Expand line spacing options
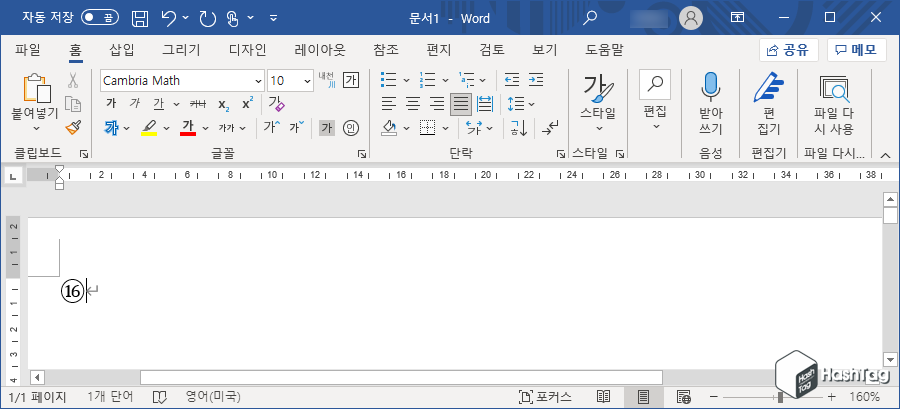900x409 pixels. click(x=532, y=104)
